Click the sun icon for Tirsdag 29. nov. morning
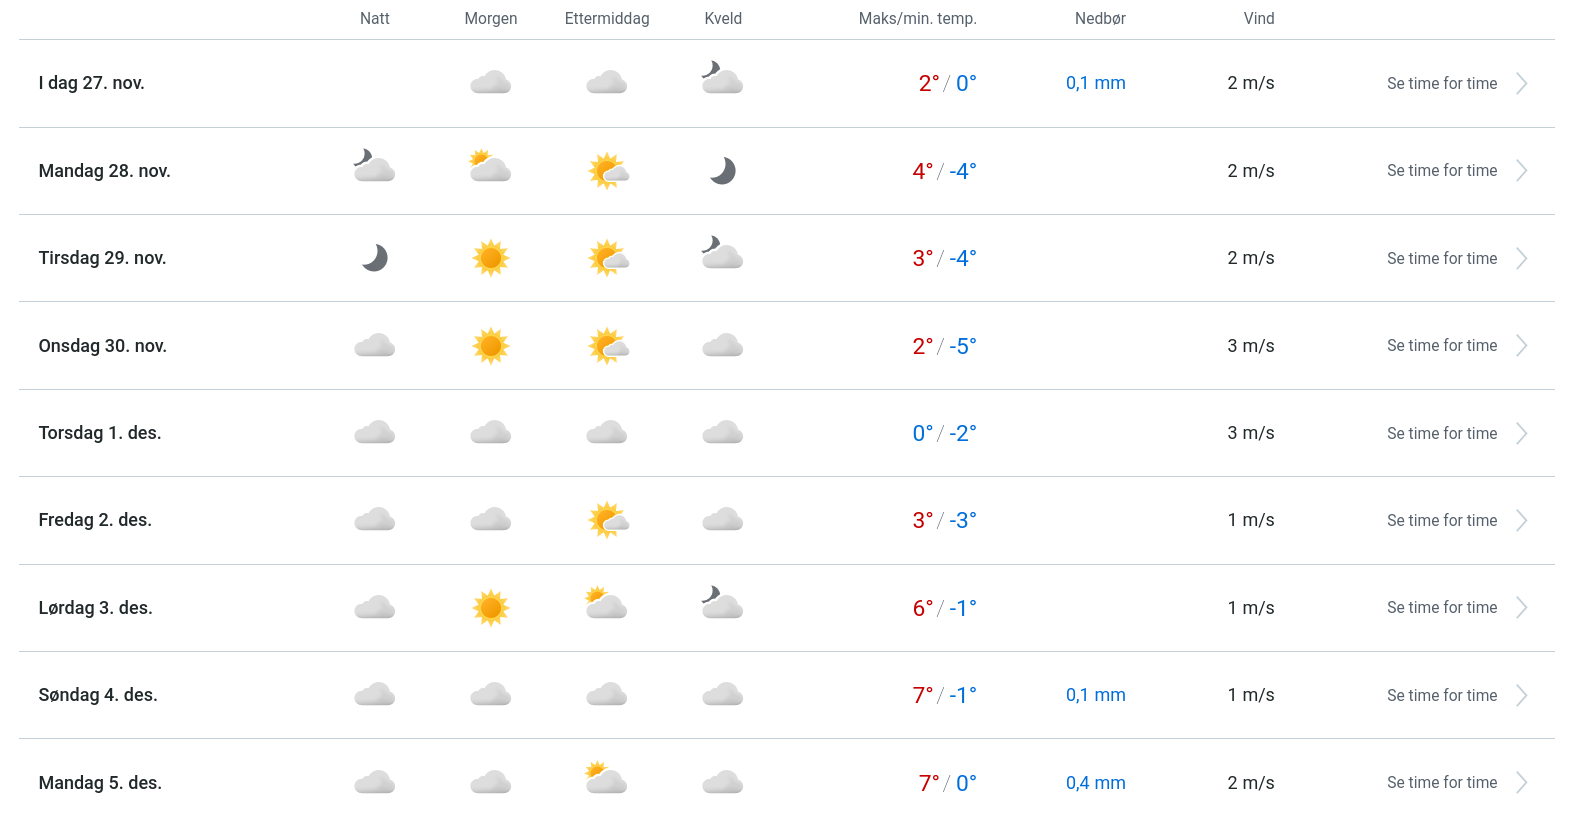The width and height of the screenshot is (1574, 825). (x=491, y=258)
